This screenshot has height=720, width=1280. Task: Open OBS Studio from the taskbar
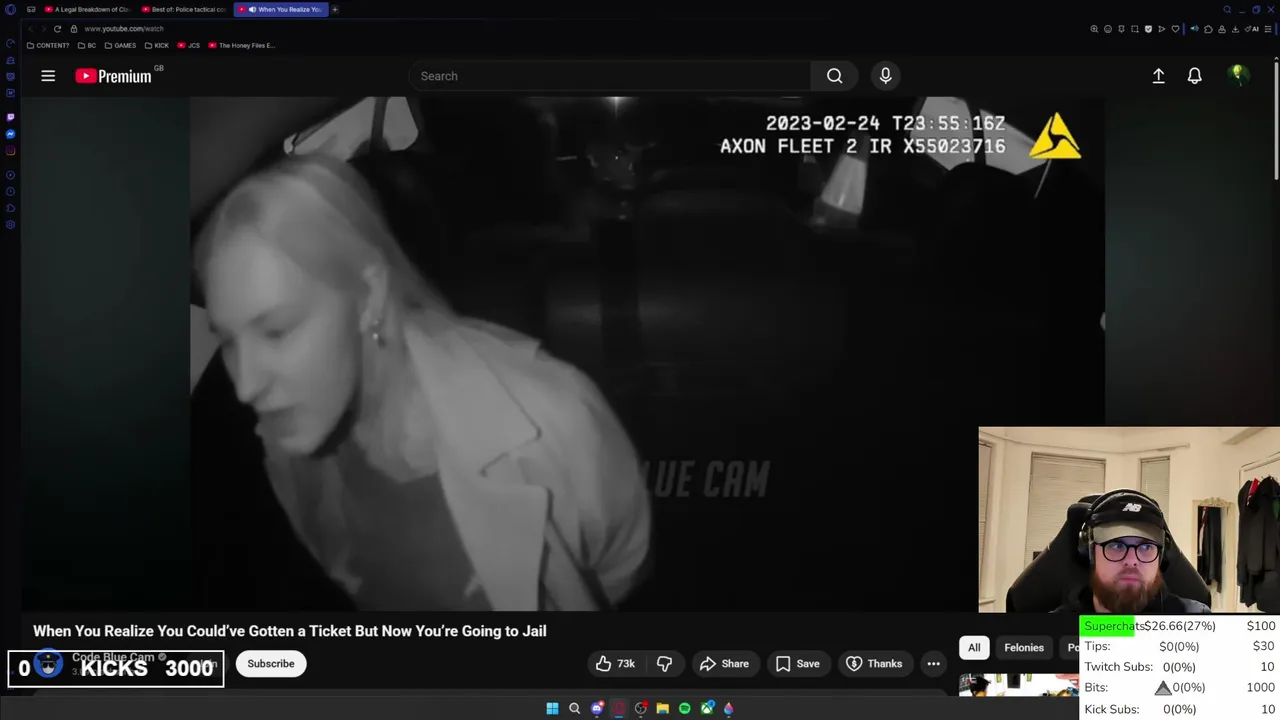(641, 708)
